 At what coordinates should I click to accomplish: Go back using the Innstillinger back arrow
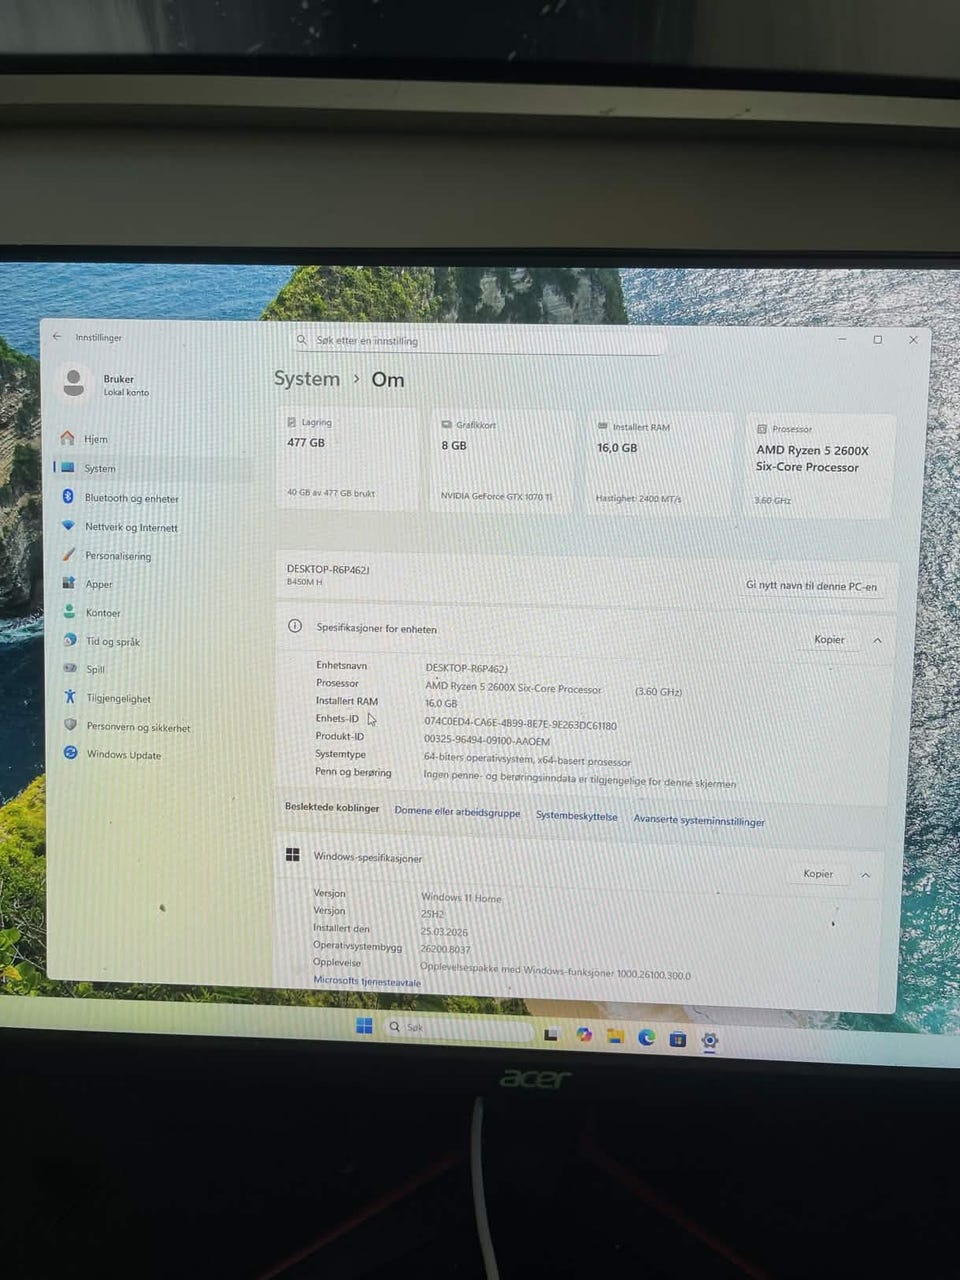click(57, 337)
